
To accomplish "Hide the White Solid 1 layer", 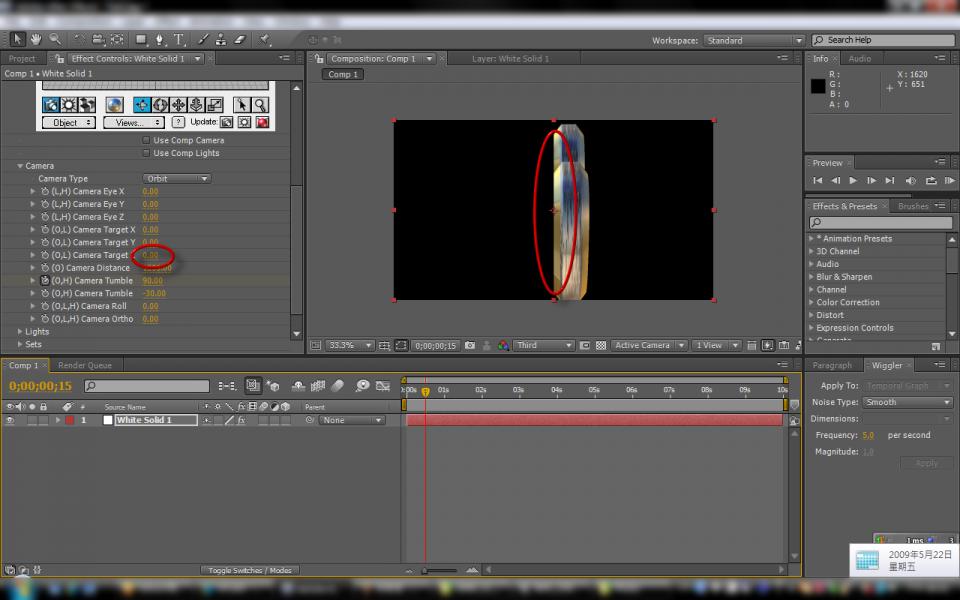I will [x=10, y=421].
